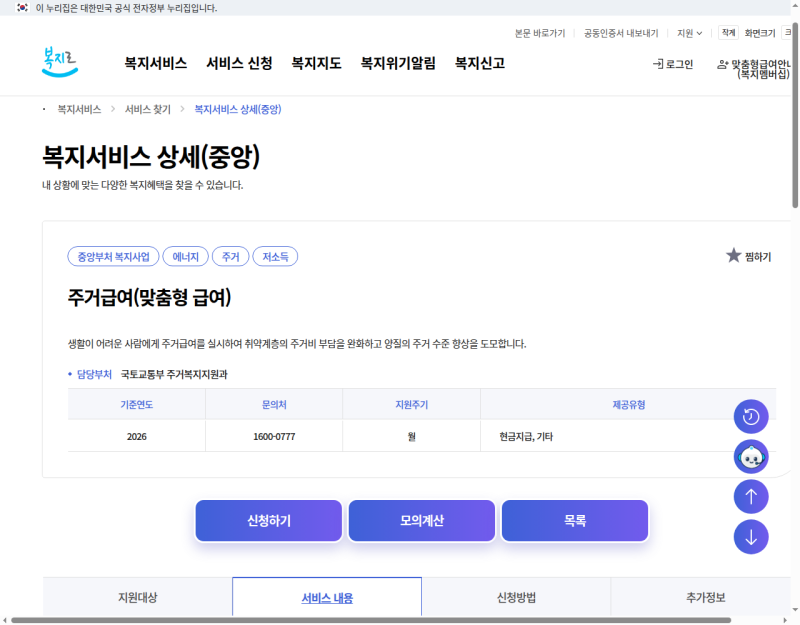Image resolution: width=800 pixels, height=625 pixels.
Task: Click the vertical scrollbar thumb
Action: pos(795,115)
